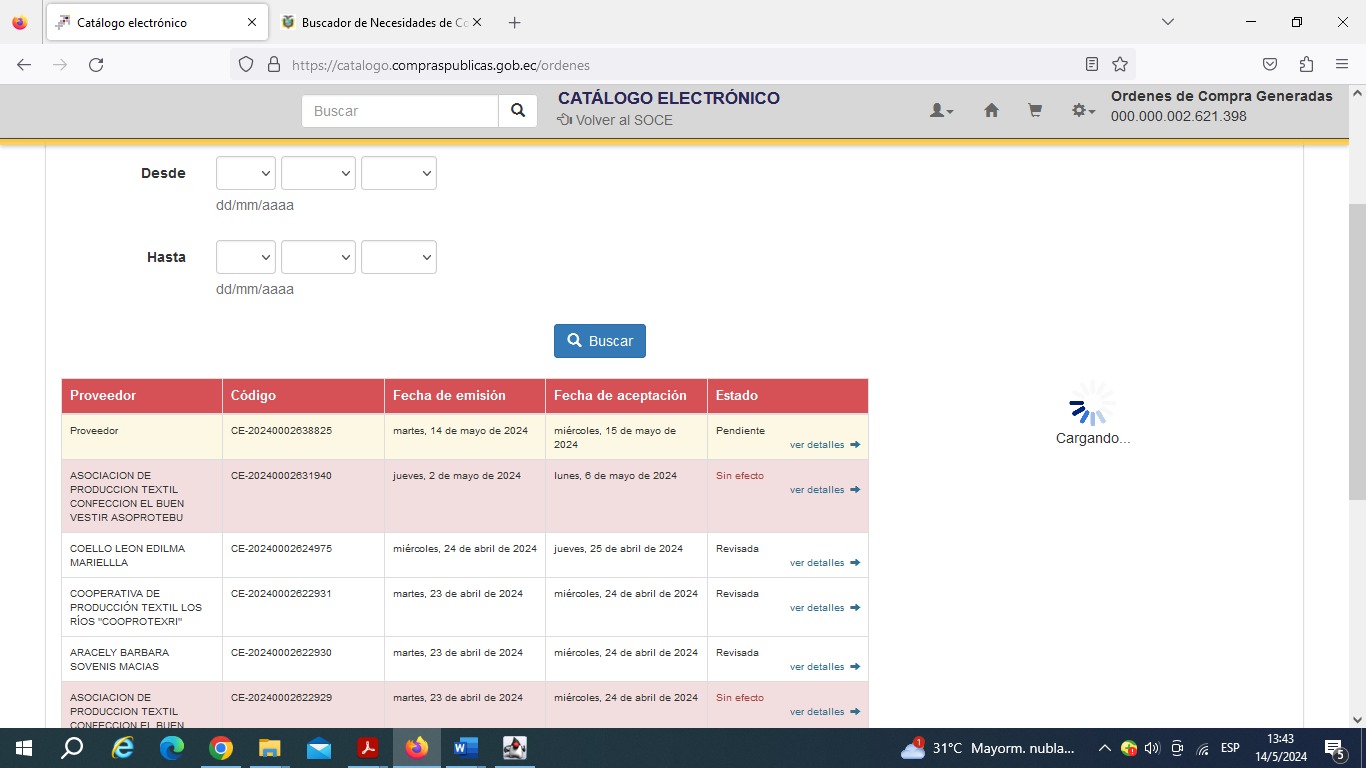The image size is (1366, 768).
Task: Click the blue Buscar button
Action: click(x=600, y=341)
